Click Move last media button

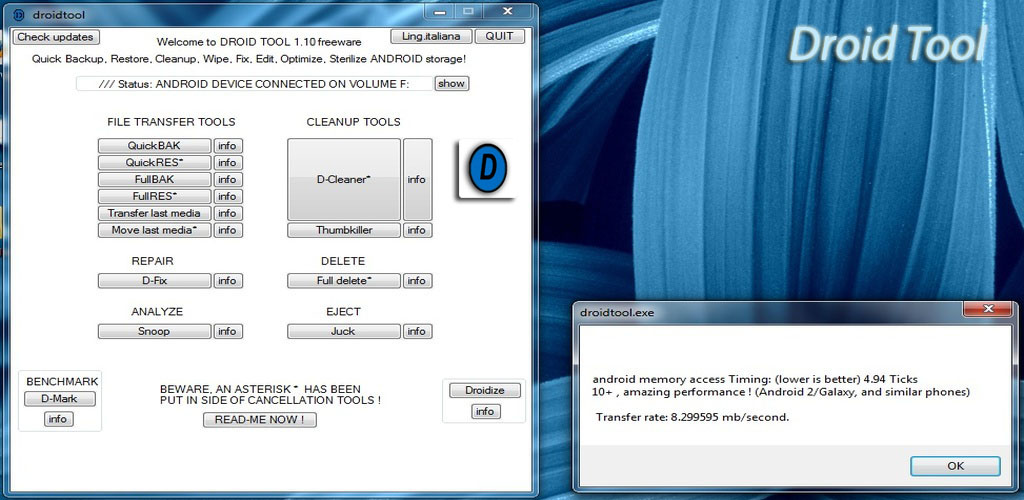155,230
